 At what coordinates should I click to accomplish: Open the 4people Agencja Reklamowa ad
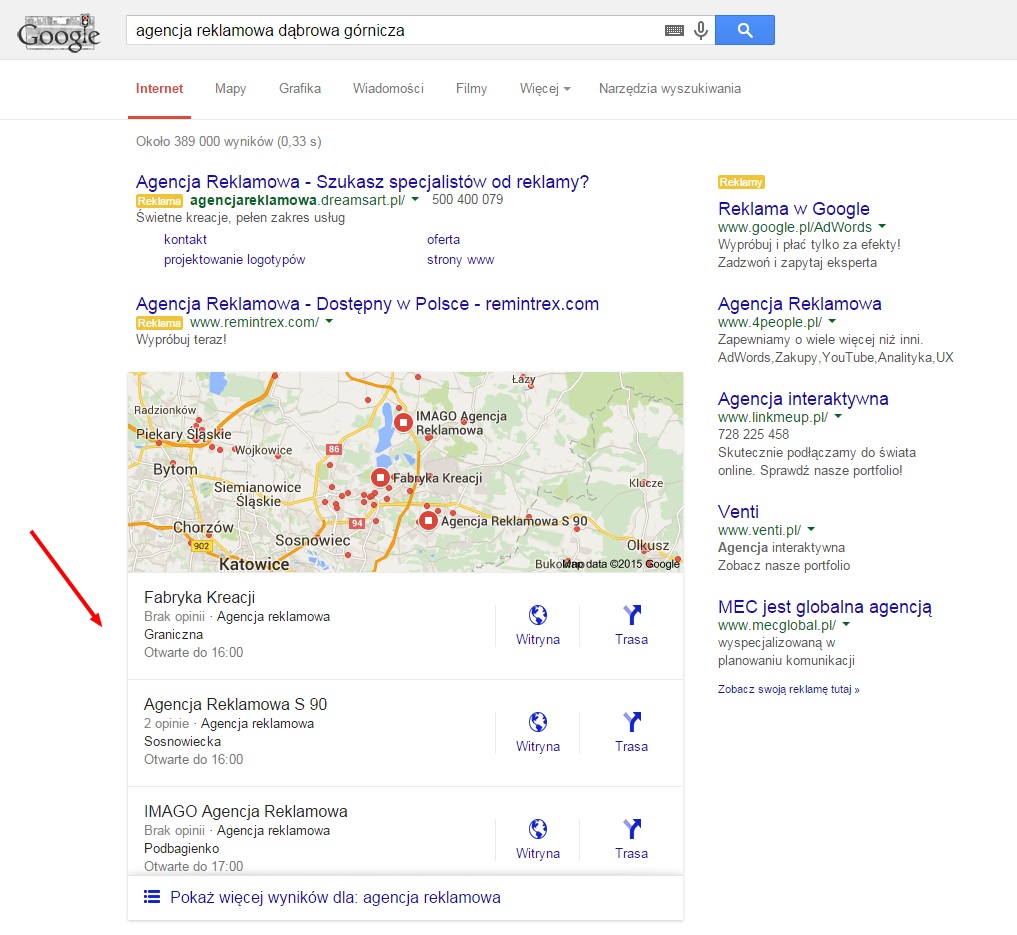tap(800, 304)
